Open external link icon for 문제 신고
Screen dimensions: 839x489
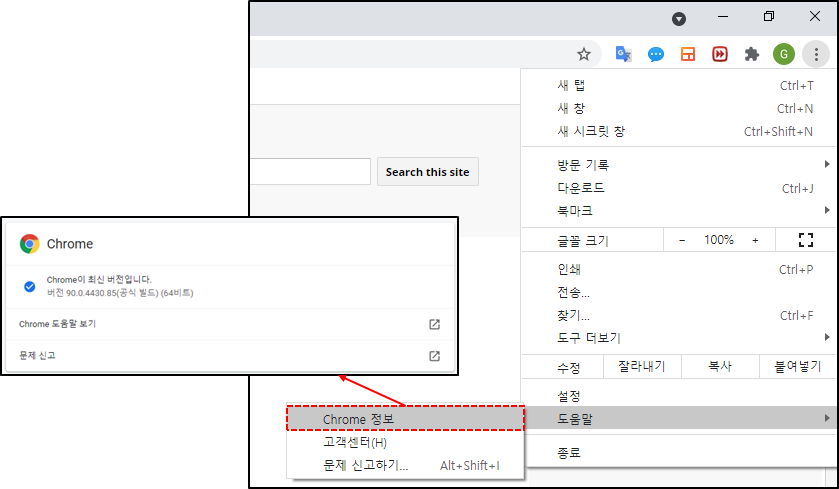tap(434, 356)
